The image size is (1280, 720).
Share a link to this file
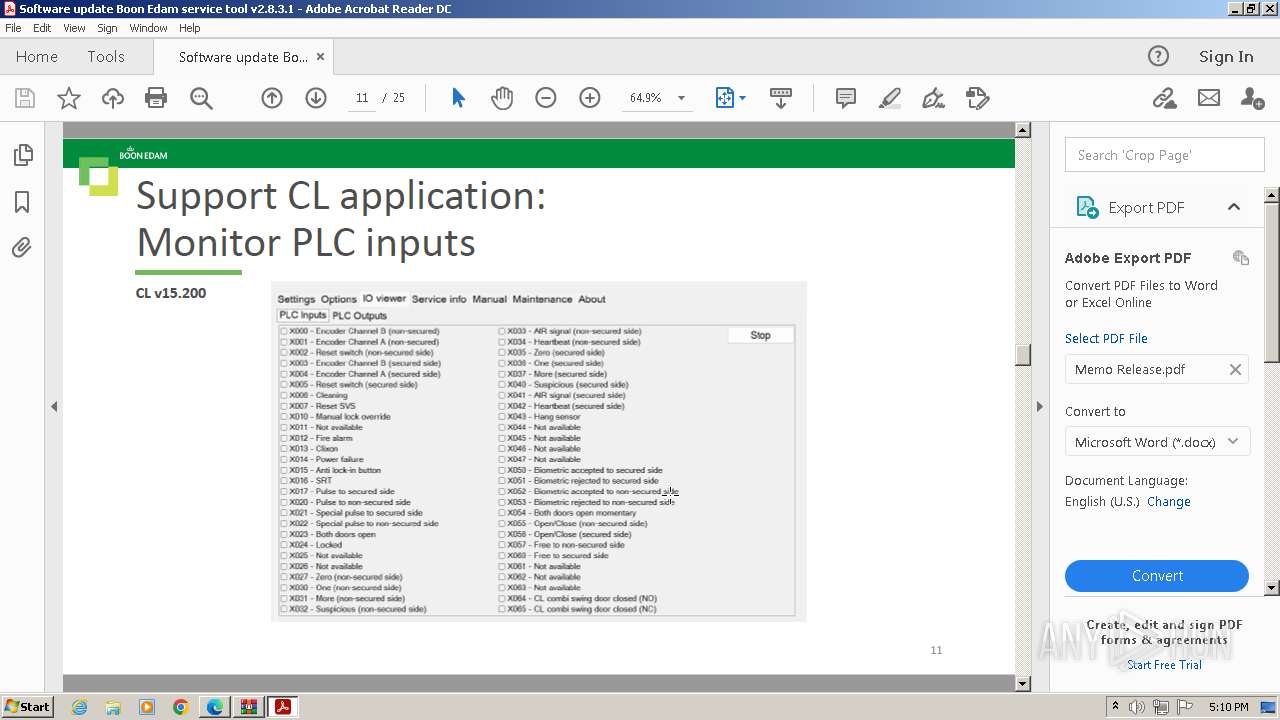click(x=1164, y=98)
